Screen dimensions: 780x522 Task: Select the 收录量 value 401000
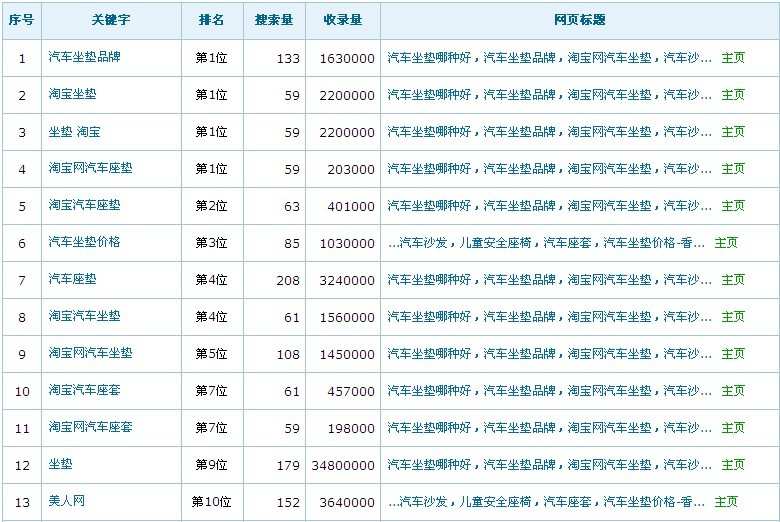click(351, 207)
